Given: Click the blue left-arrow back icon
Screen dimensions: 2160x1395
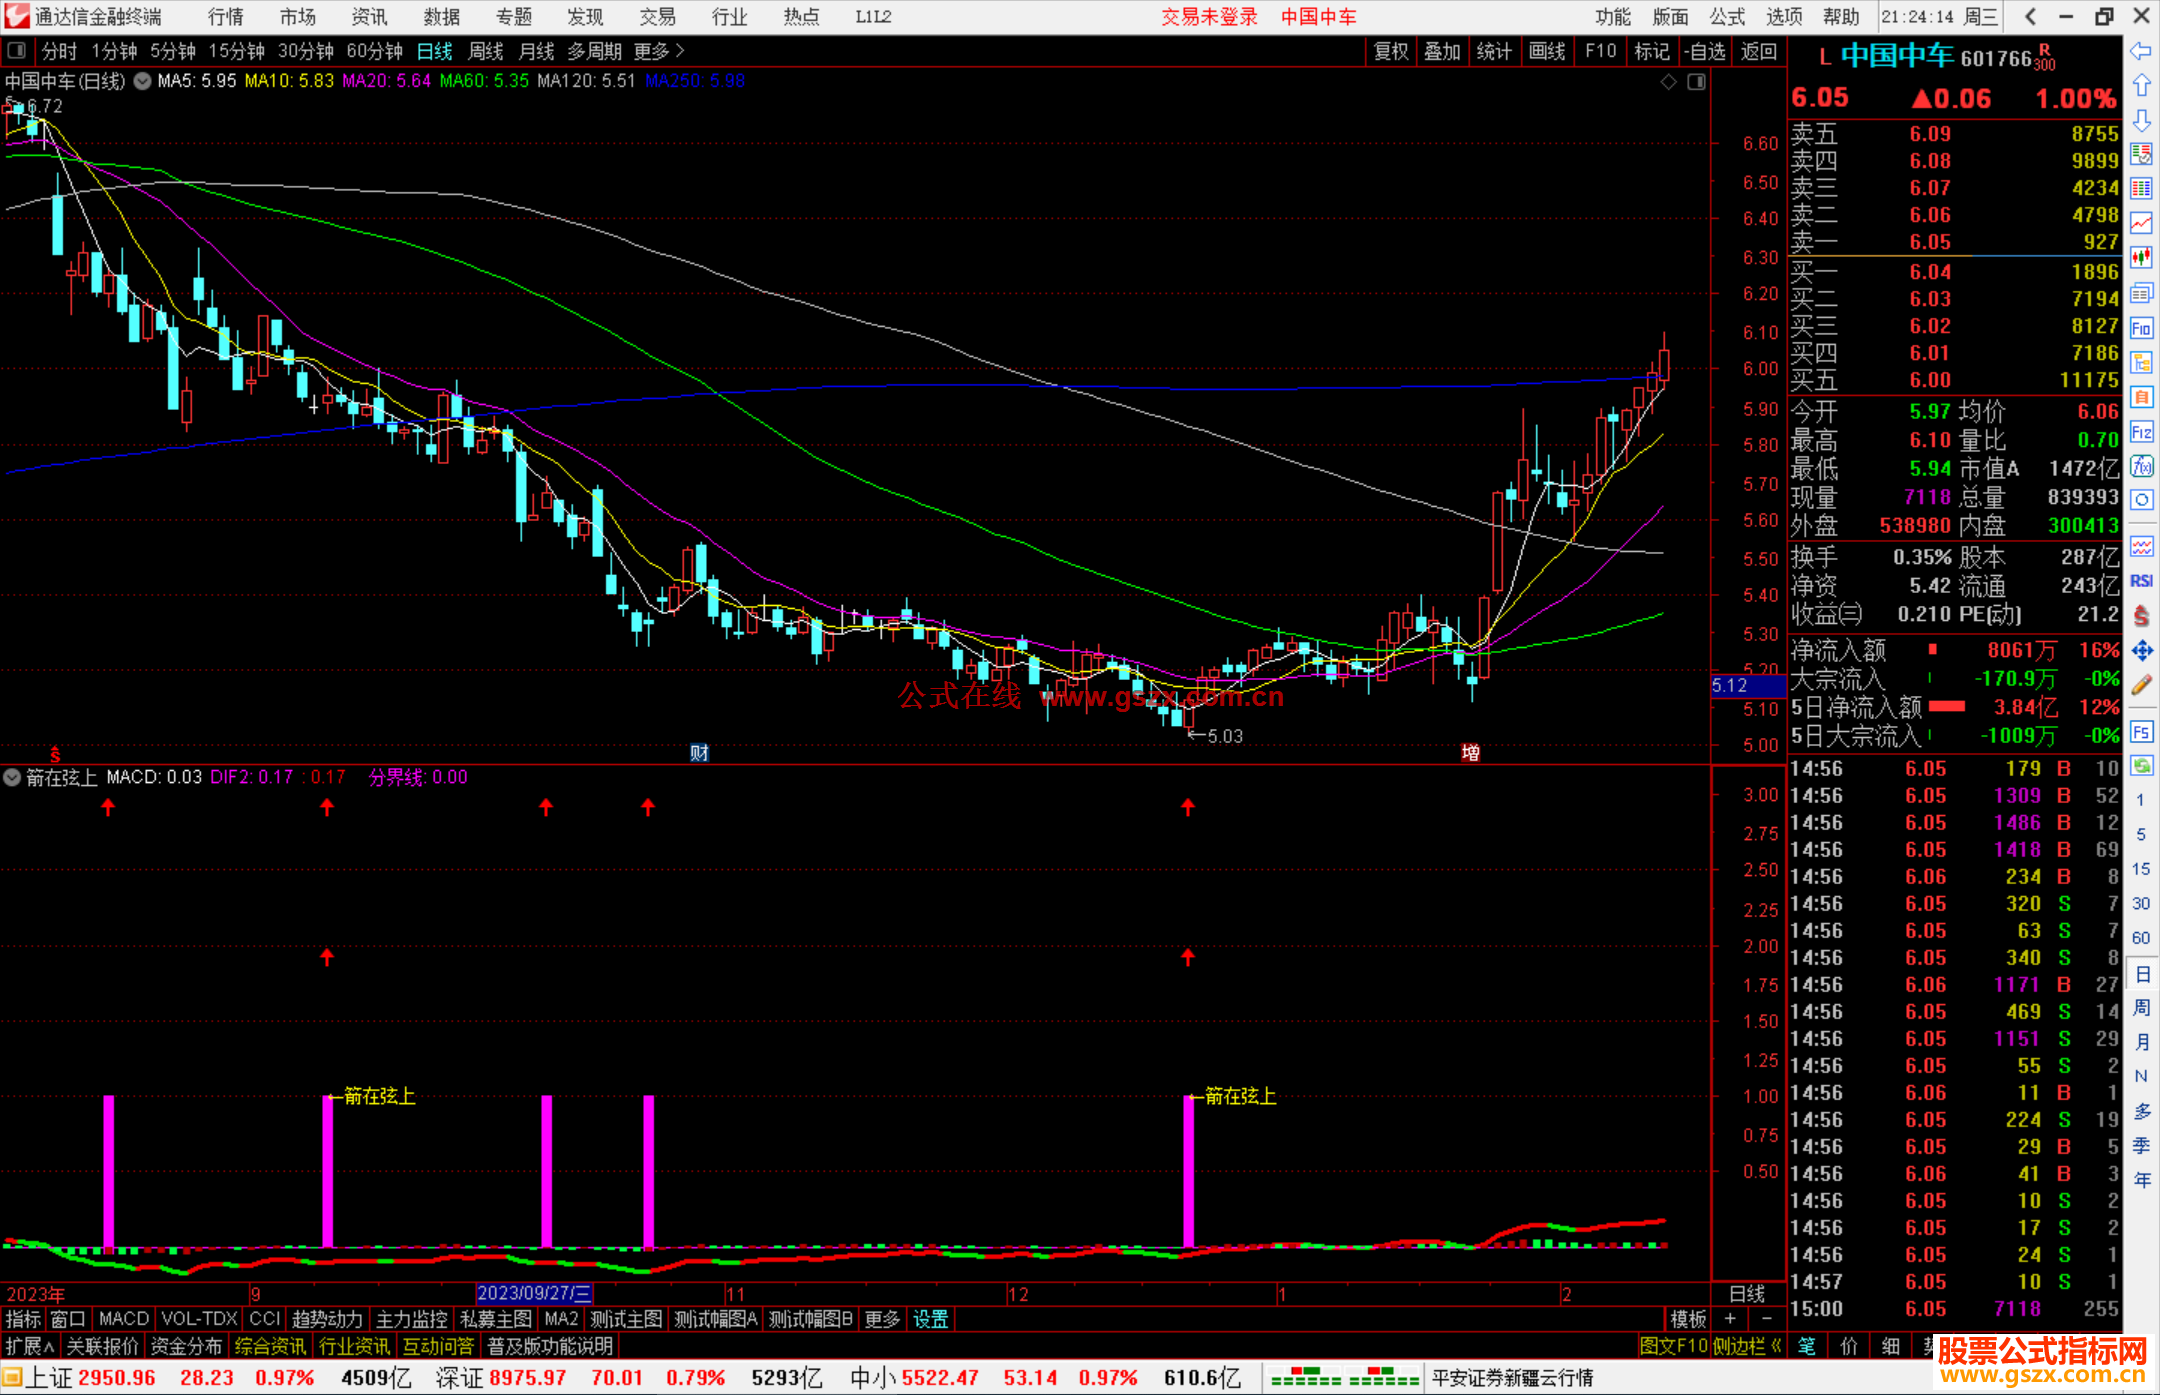Looking at the screenshot, I should 2141,51.
